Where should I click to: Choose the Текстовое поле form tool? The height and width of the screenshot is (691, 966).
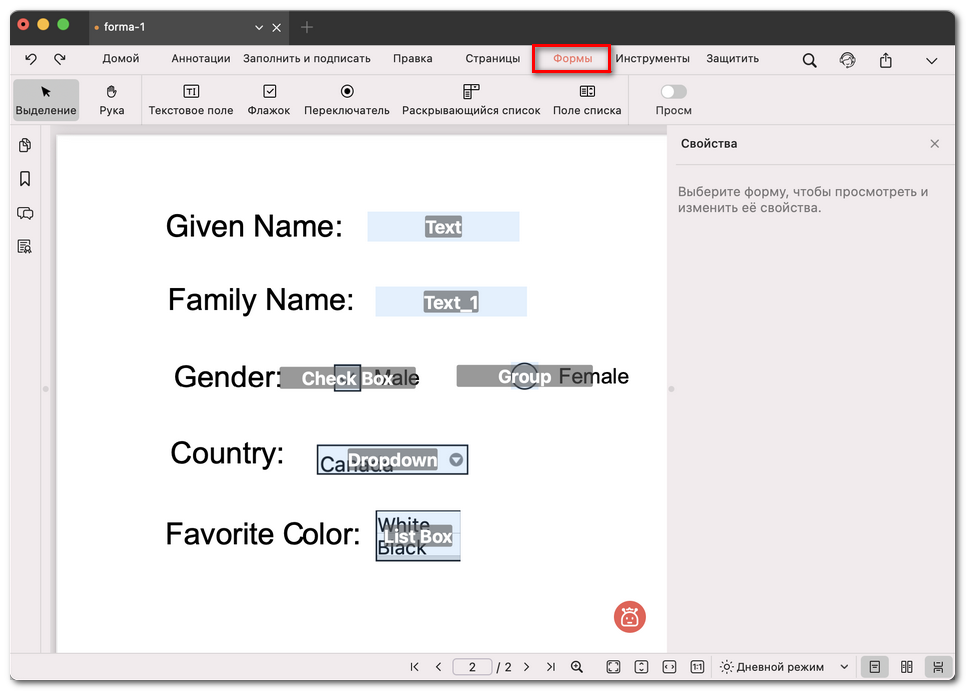[x=191, y=100]
